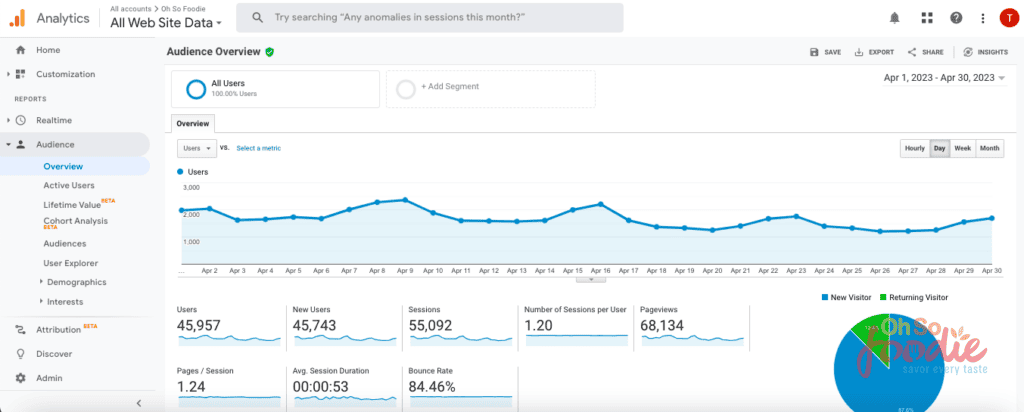Click the All accounts breadcrumb
Screen dimensions: 1024x412
point(130,9)
